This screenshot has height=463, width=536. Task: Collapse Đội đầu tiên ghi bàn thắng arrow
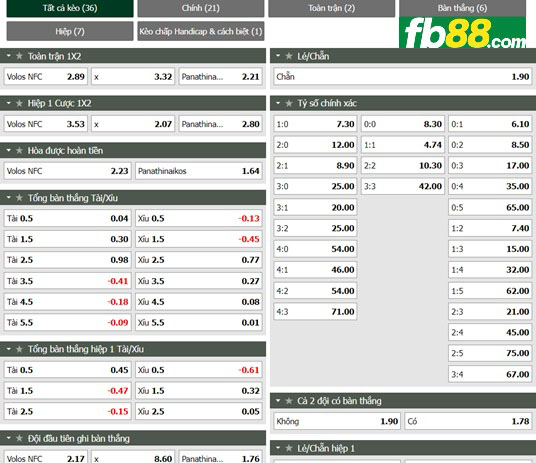click(x=9, y=438)
